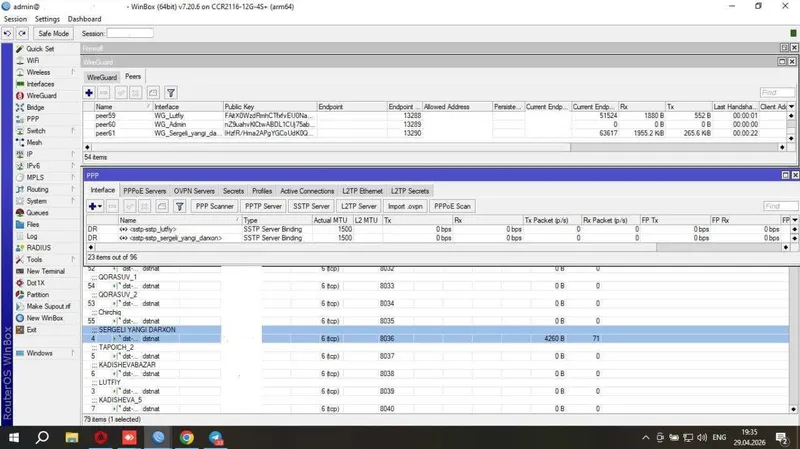The width and height of the screenshot is (800, 449).
Task: Open Telegram from taskbar
Action: [215, 438]
